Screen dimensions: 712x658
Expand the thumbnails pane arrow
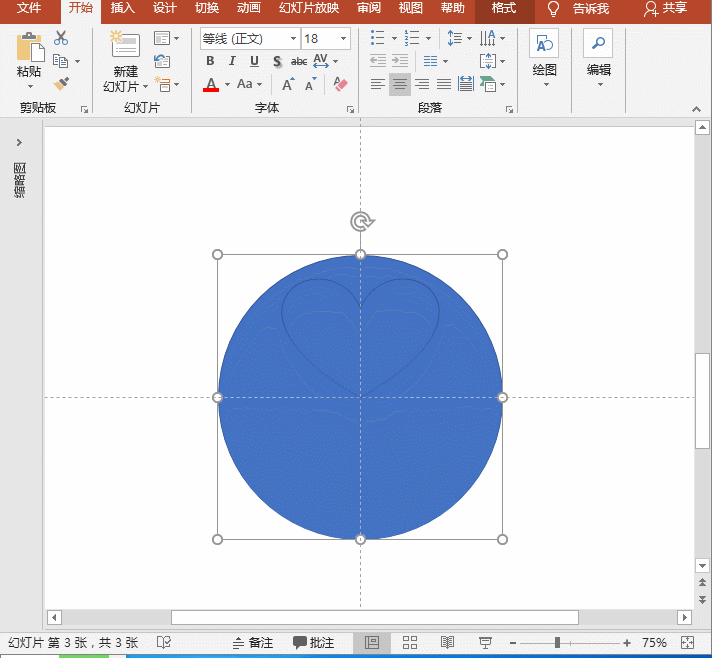coord(19,142)
